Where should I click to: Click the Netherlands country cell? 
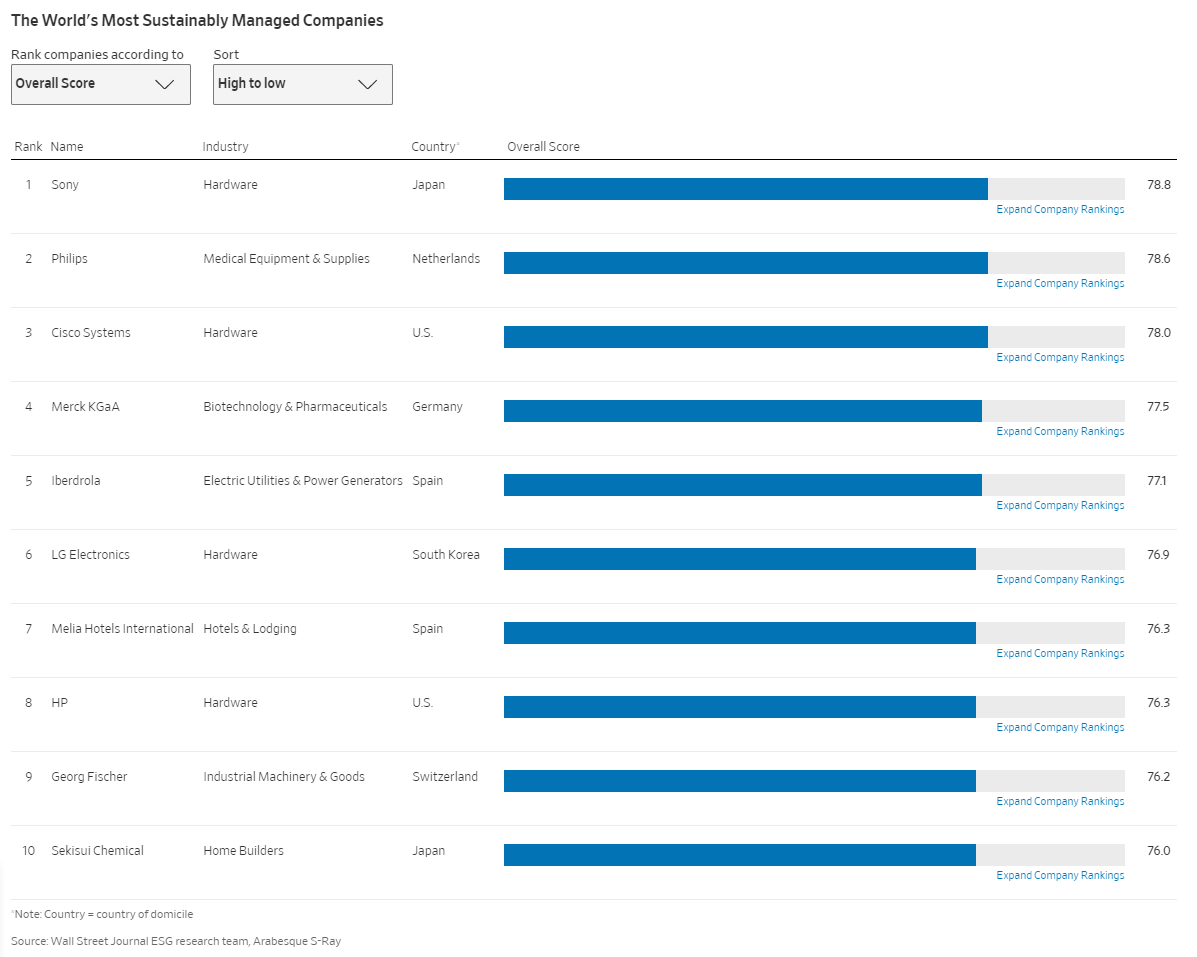(x=447, y=259)
